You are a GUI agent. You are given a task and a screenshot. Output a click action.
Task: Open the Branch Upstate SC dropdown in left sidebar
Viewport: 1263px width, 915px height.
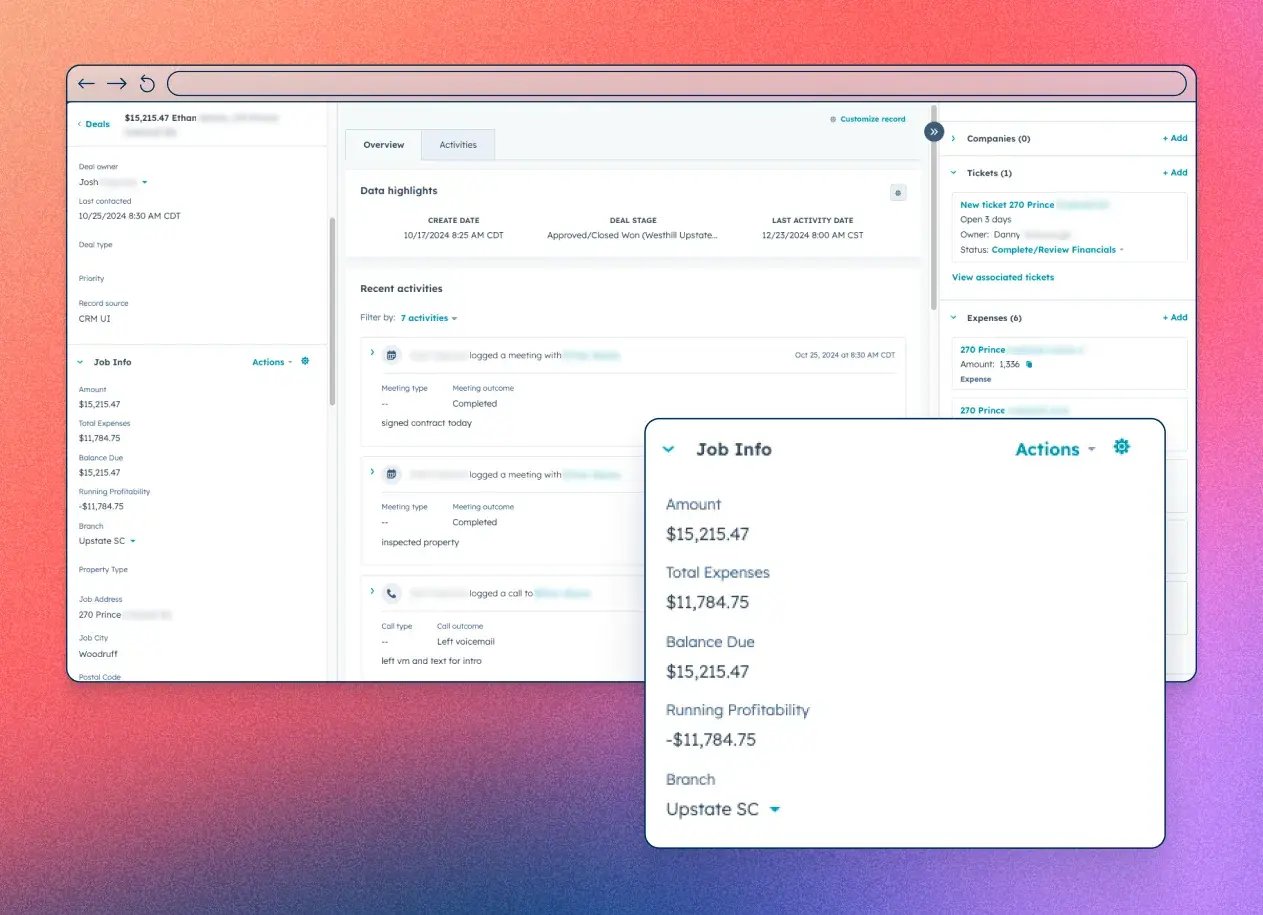coord(107,541)
